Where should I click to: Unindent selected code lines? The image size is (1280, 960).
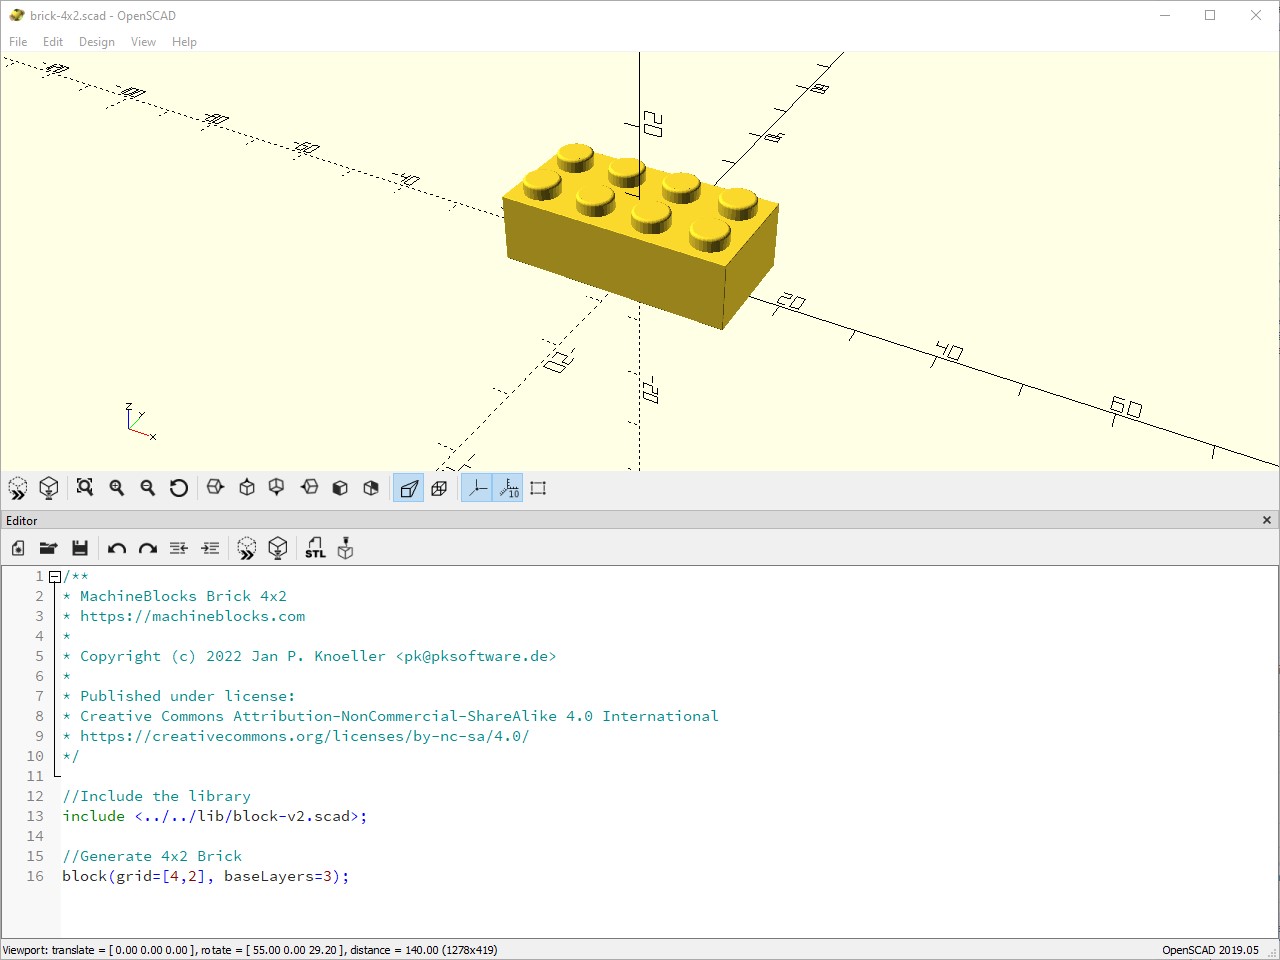point(179,548)
